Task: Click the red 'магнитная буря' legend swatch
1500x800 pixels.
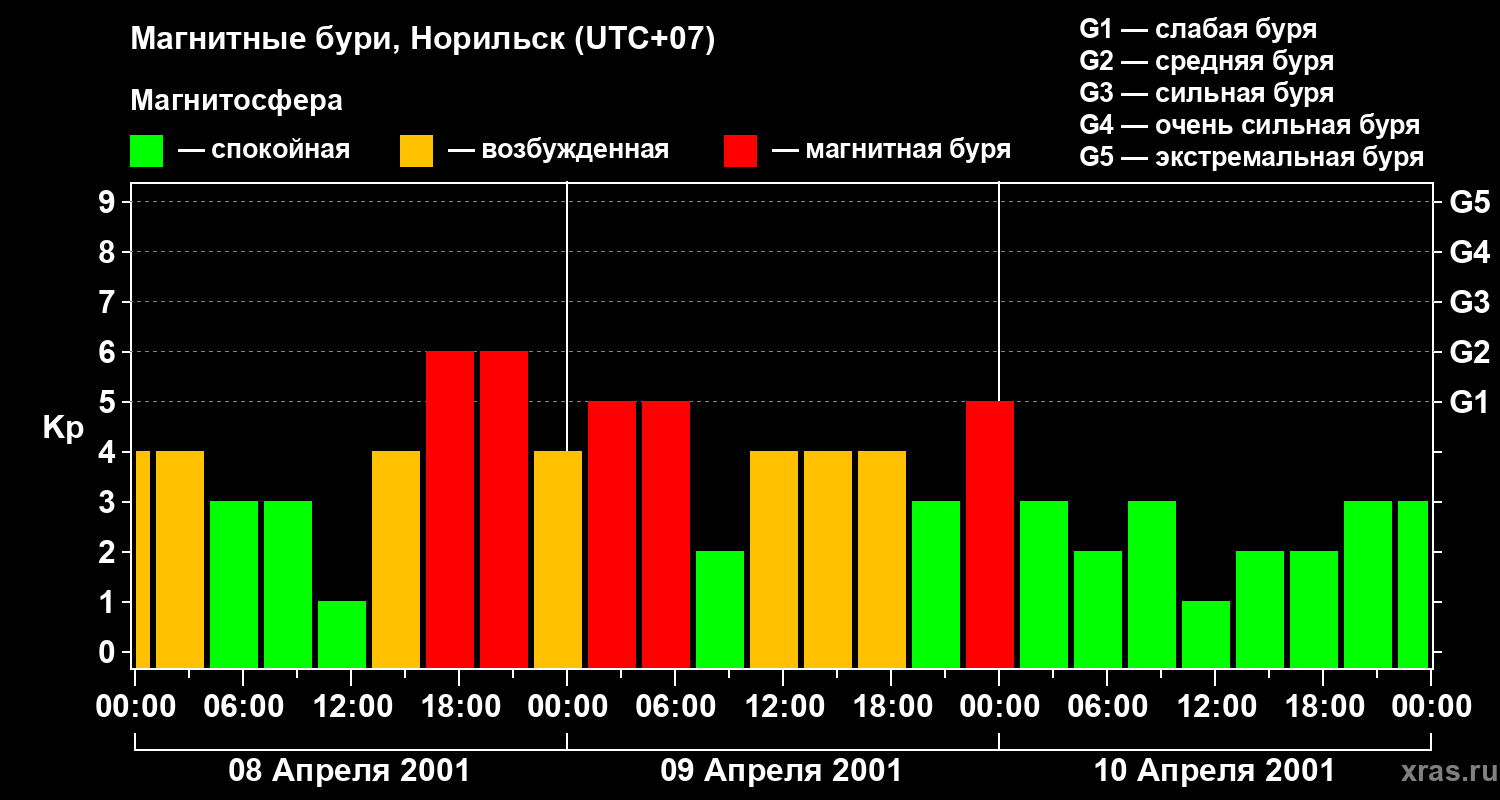Action: pyautogui.click(x=740, y=151)
